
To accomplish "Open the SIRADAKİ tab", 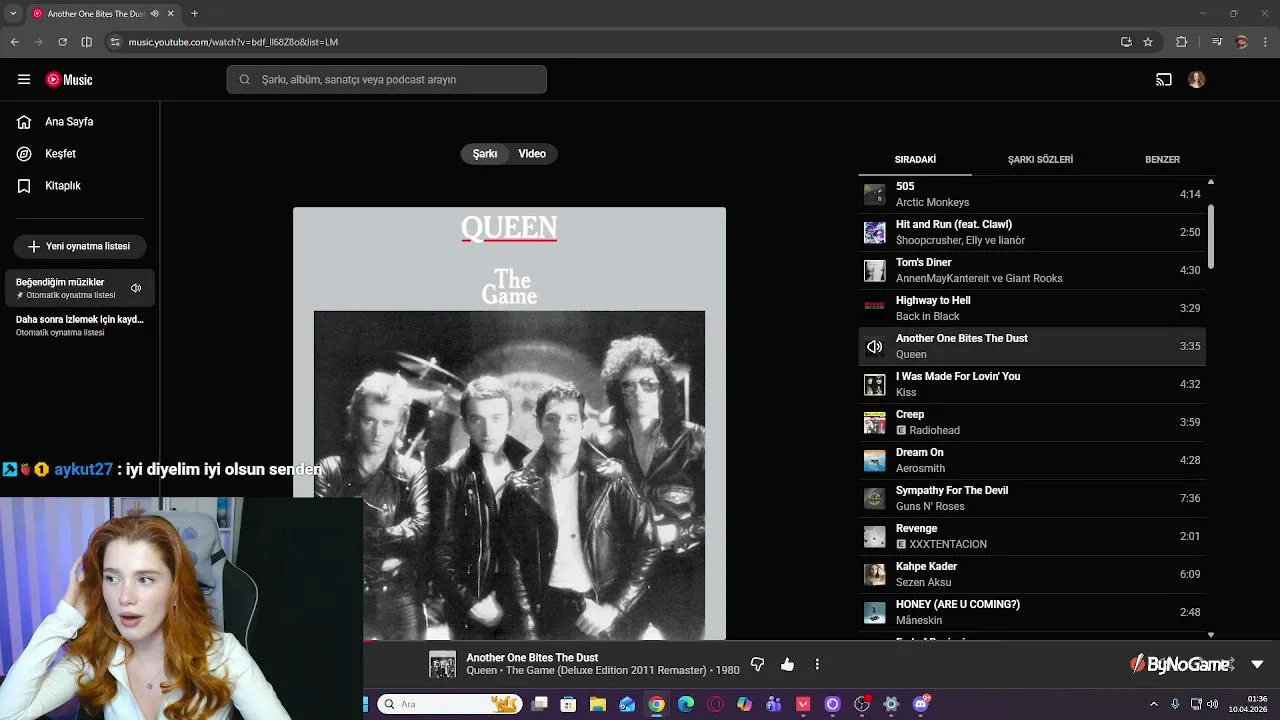I will point(915,160).
